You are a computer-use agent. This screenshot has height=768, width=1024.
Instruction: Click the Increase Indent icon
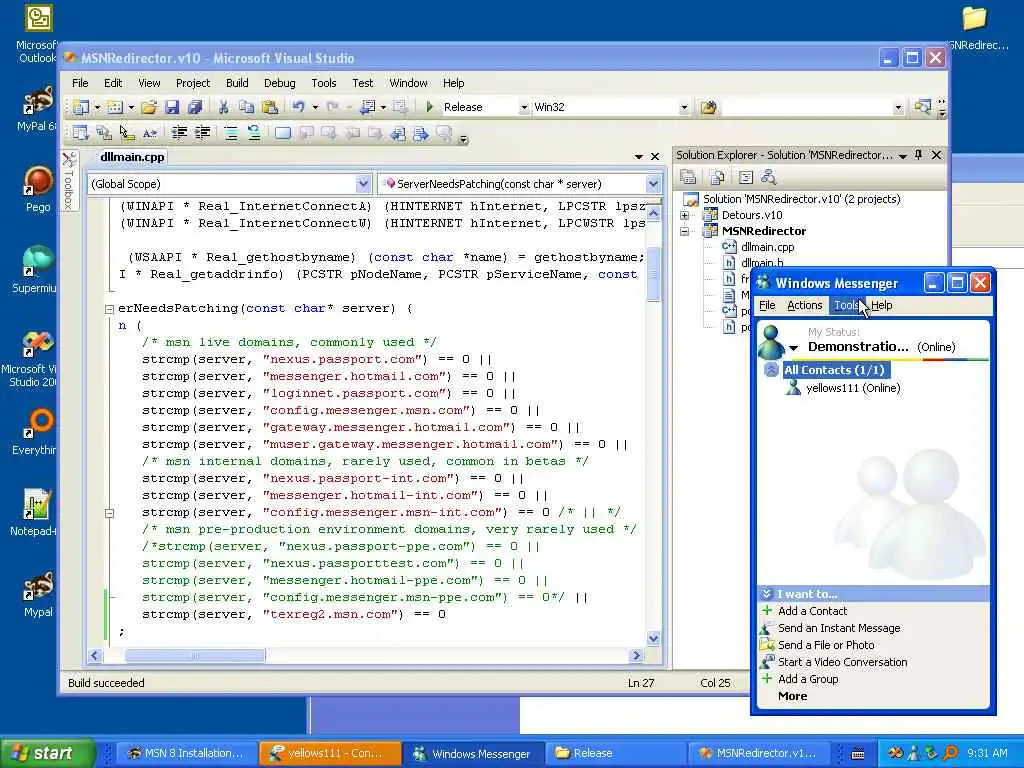click(202, 133)
